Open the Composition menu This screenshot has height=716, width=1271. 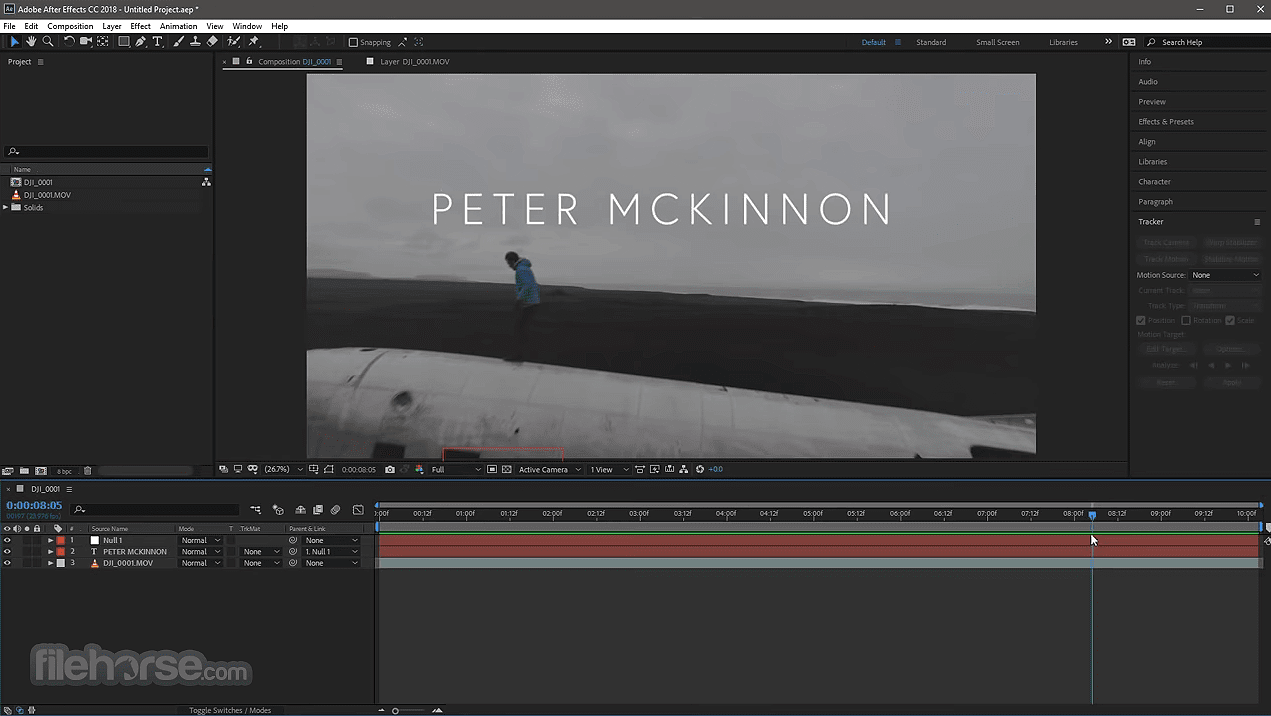pos(69,26)
